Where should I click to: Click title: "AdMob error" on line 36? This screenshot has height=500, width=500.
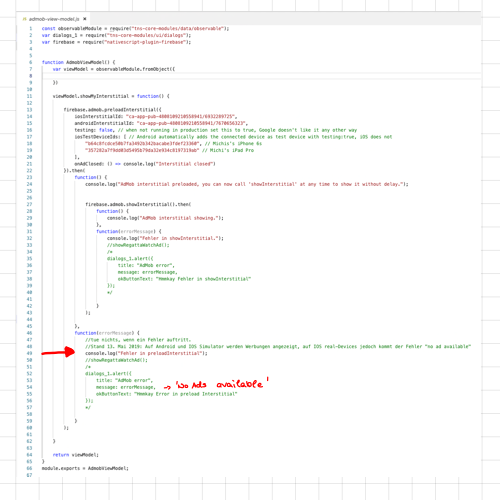click(x=146, y=265)
